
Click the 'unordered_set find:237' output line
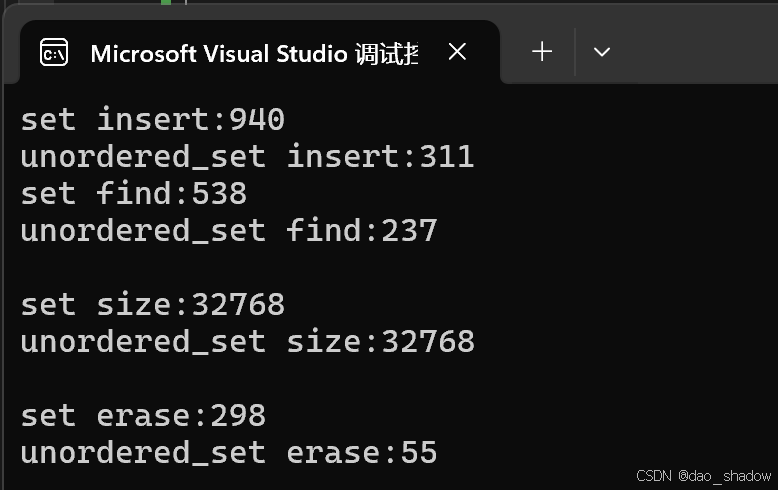pyautogui.click(x=229, y=231)
